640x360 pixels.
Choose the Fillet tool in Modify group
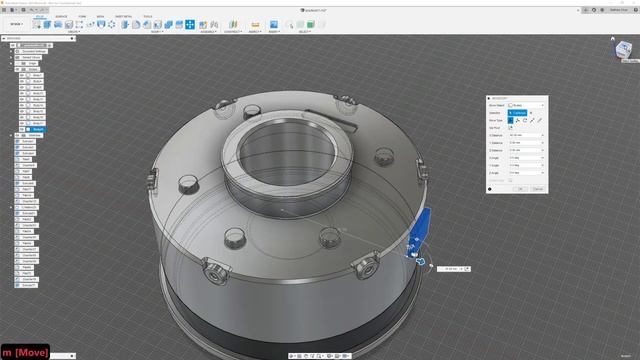click(x=136, y=24)
